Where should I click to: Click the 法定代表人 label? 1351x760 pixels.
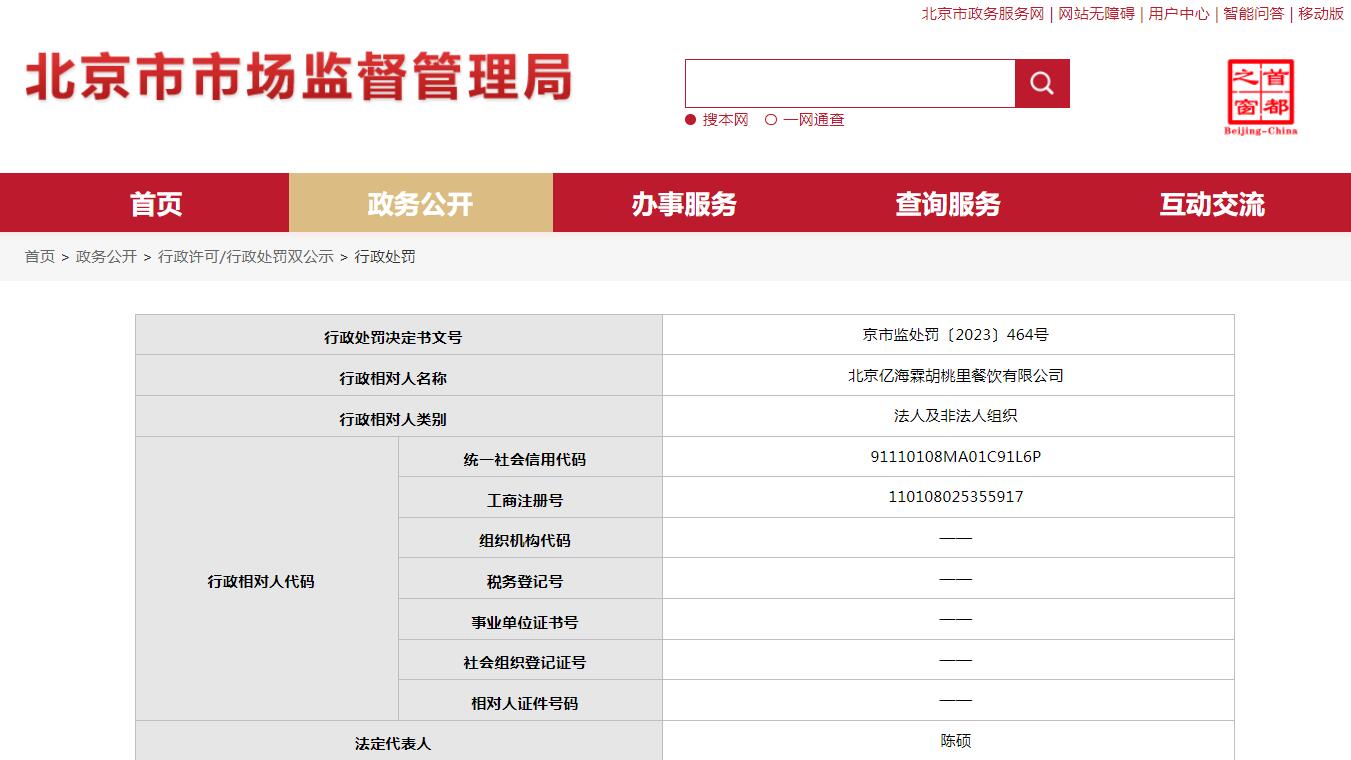[x=393, y=745]
